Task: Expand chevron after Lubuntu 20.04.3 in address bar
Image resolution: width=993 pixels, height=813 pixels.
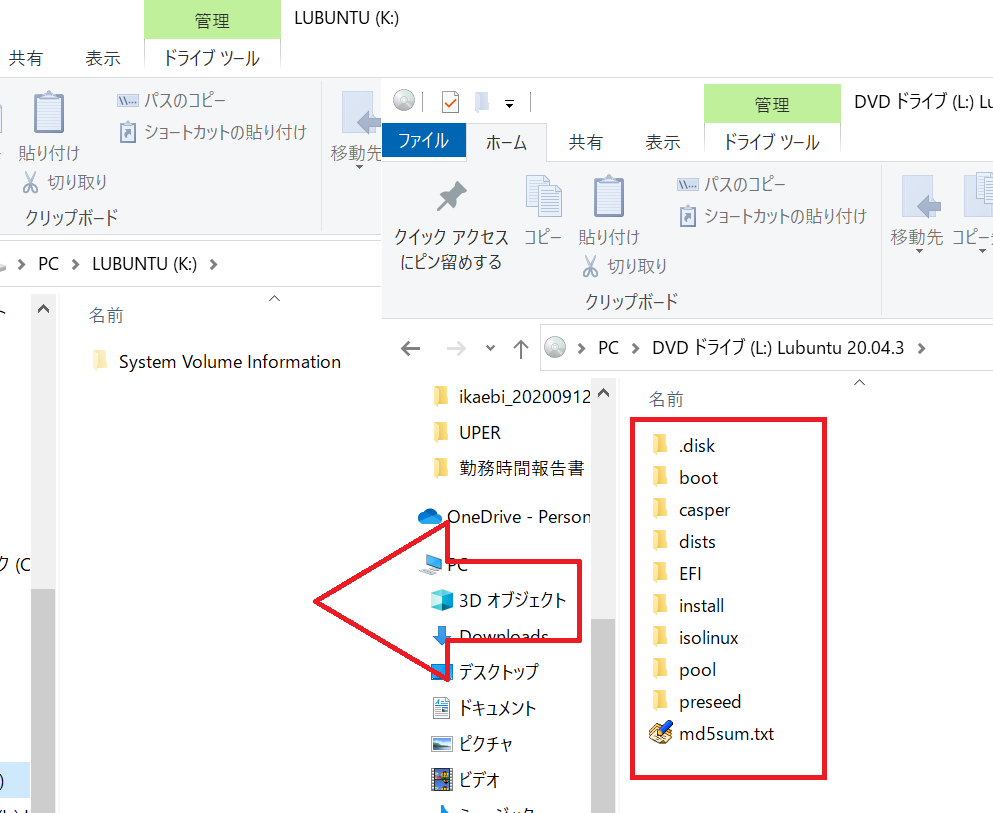Action: pos(921,348)
